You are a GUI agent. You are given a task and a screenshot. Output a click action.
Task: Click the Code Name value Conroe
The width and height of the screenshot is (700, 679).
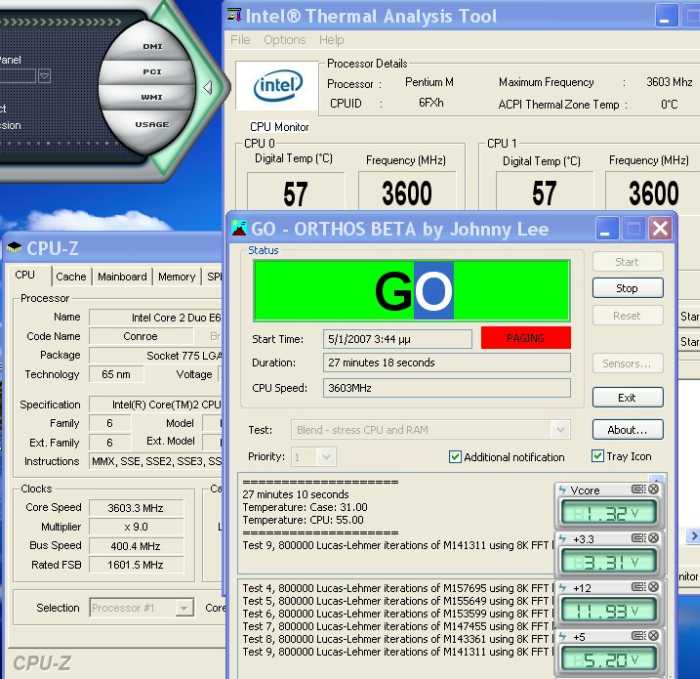(141, 336)
